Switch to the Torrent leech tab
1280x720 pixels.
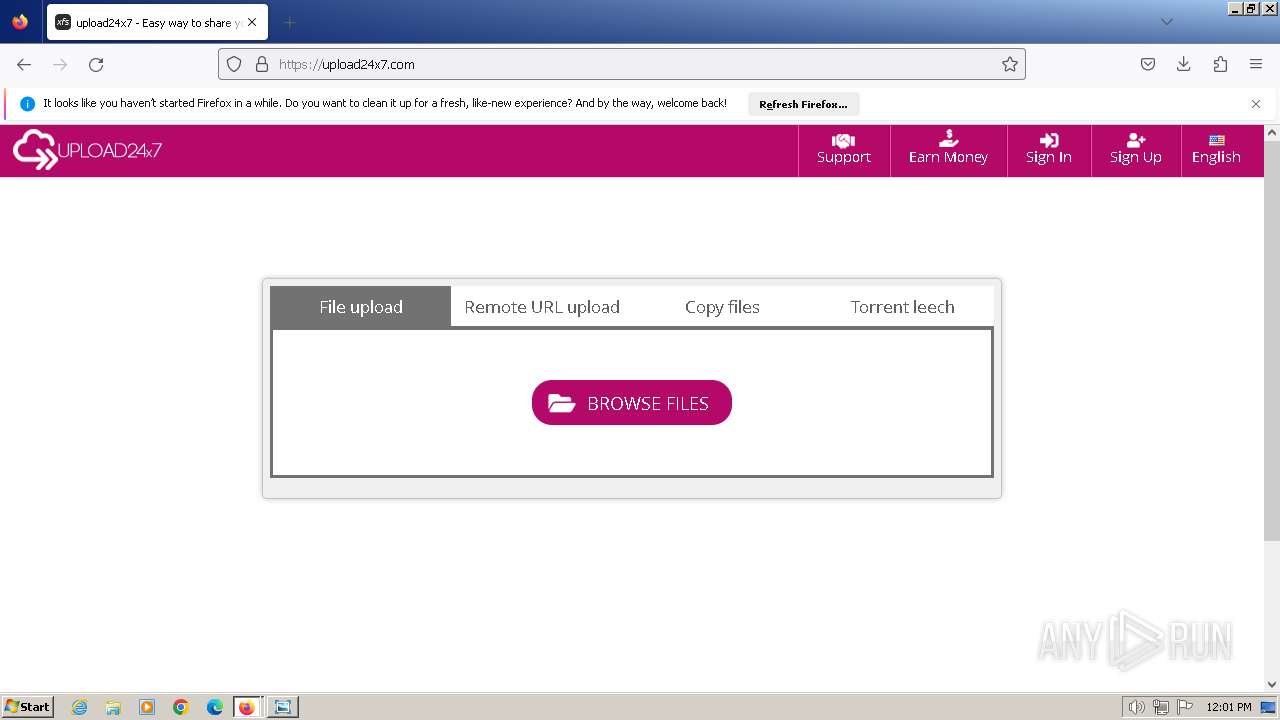902,307
